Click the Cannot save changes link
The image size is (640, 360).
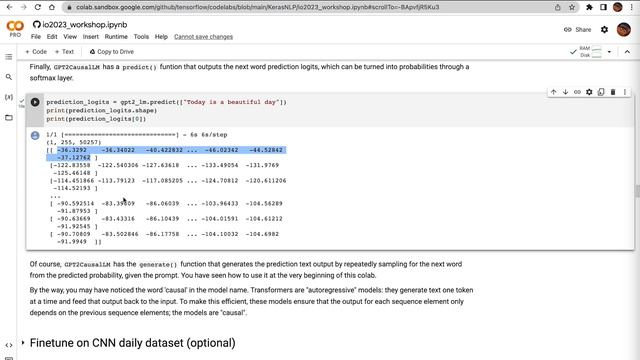[203, 37]
